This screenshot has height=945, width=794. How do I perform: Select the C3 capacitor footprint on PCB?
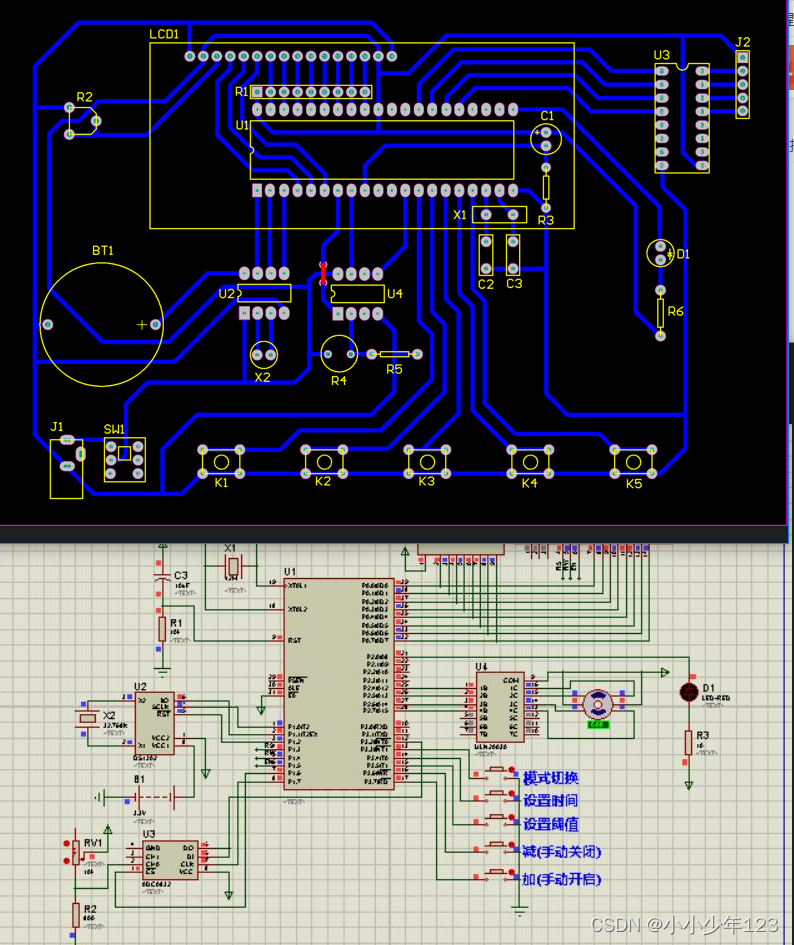click(x=513, y=254)
